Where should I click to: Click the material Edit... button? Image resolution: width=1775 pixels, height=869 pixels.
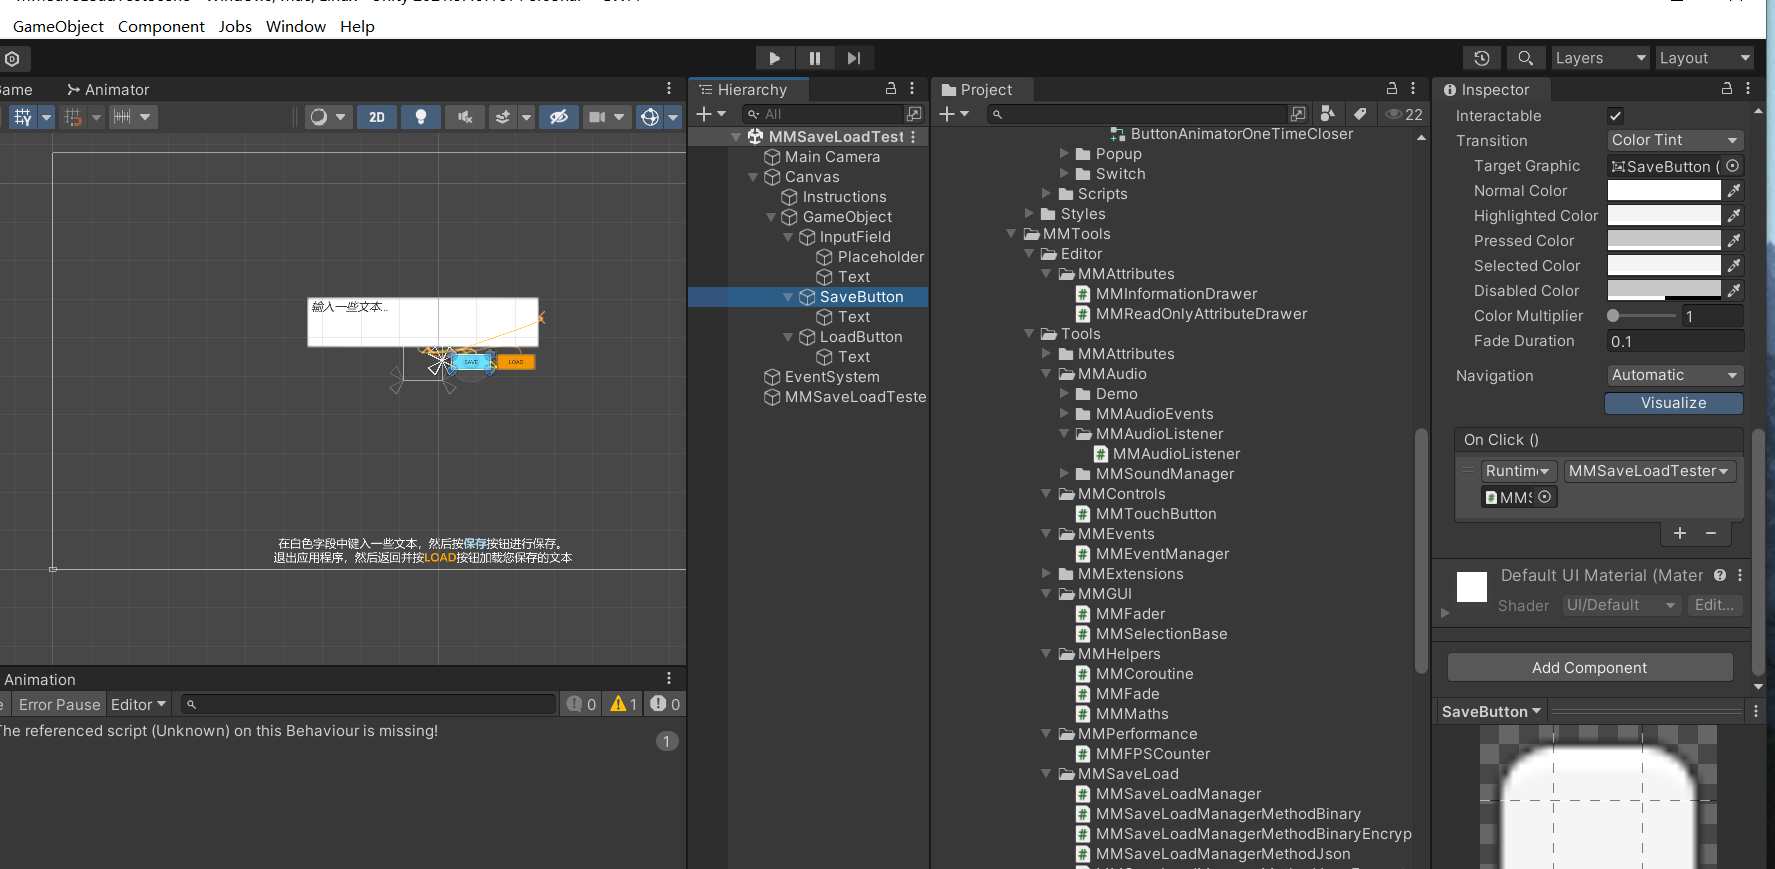click(x=1715, y=605)
